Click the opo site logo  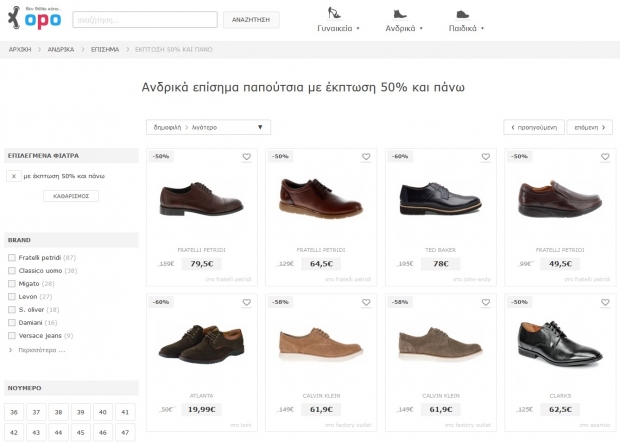[x=35, y=18]
